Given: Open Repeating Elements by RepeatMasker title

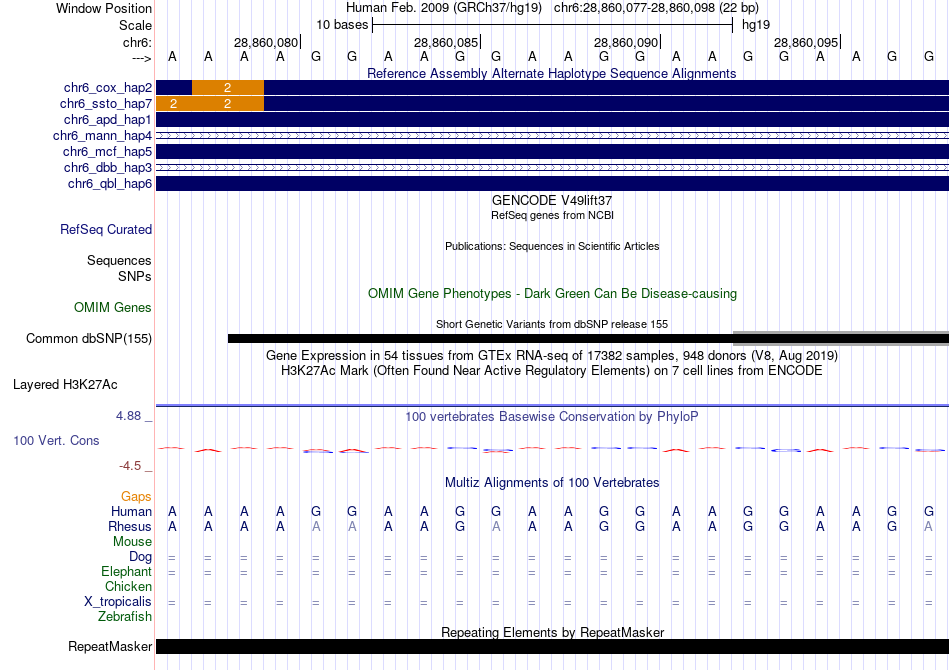Looking at the screenshot, I should coord(552,632).
